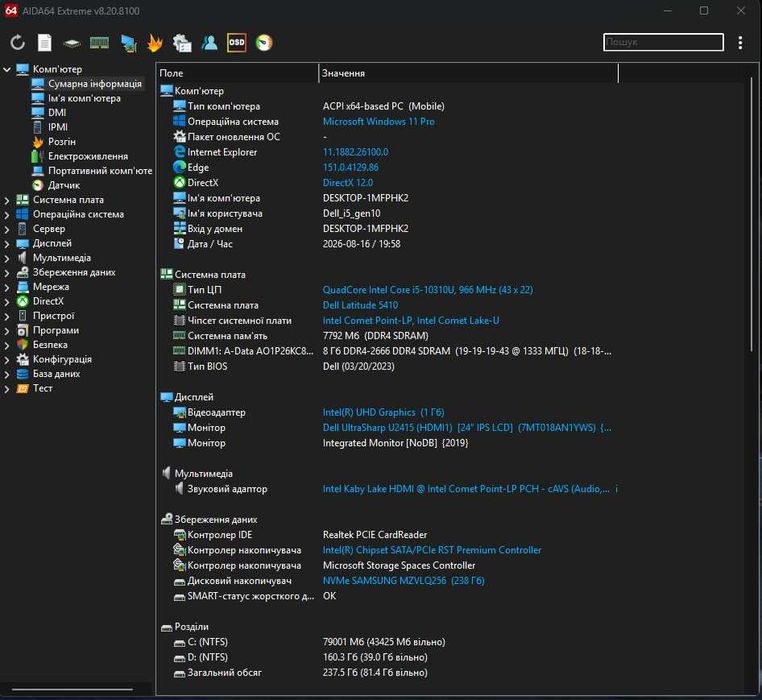Open NVMe SAMSUNG MZVLQ256 link
The image size is (762, 700).
[x=403, y=581]
